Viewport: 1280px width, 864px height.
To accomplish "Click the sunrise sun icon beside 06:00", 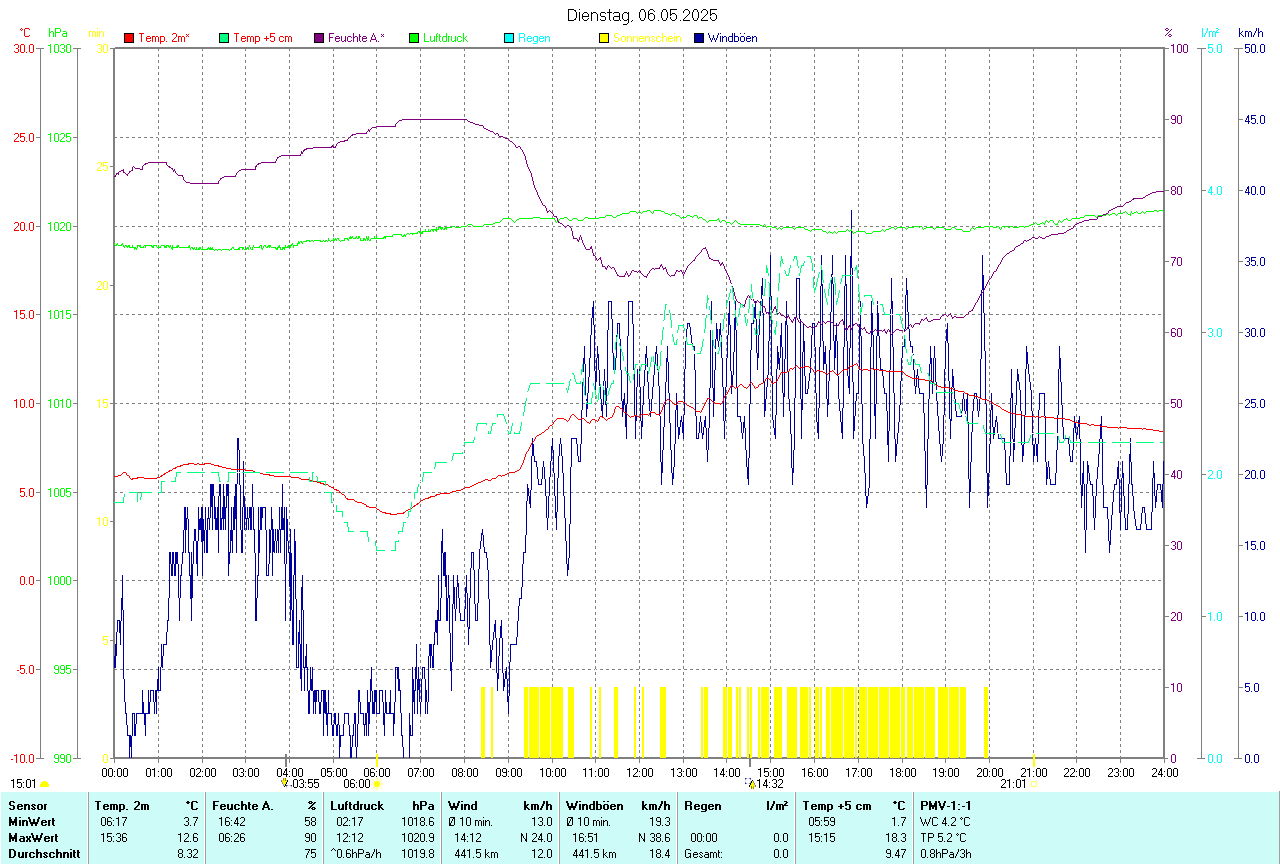I will click(x=376, y=785).
